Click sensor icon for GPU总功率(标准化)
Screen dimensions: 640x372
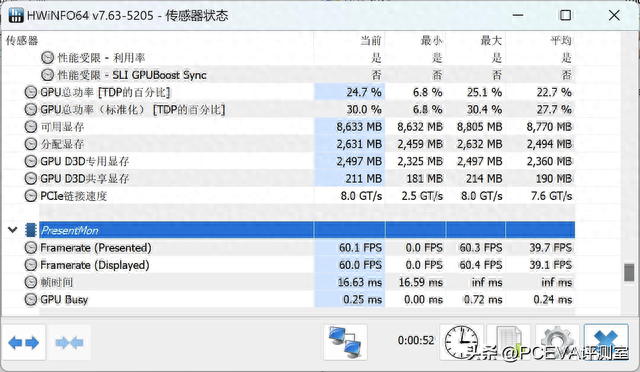pyautogui.click(x=31, y=109)
